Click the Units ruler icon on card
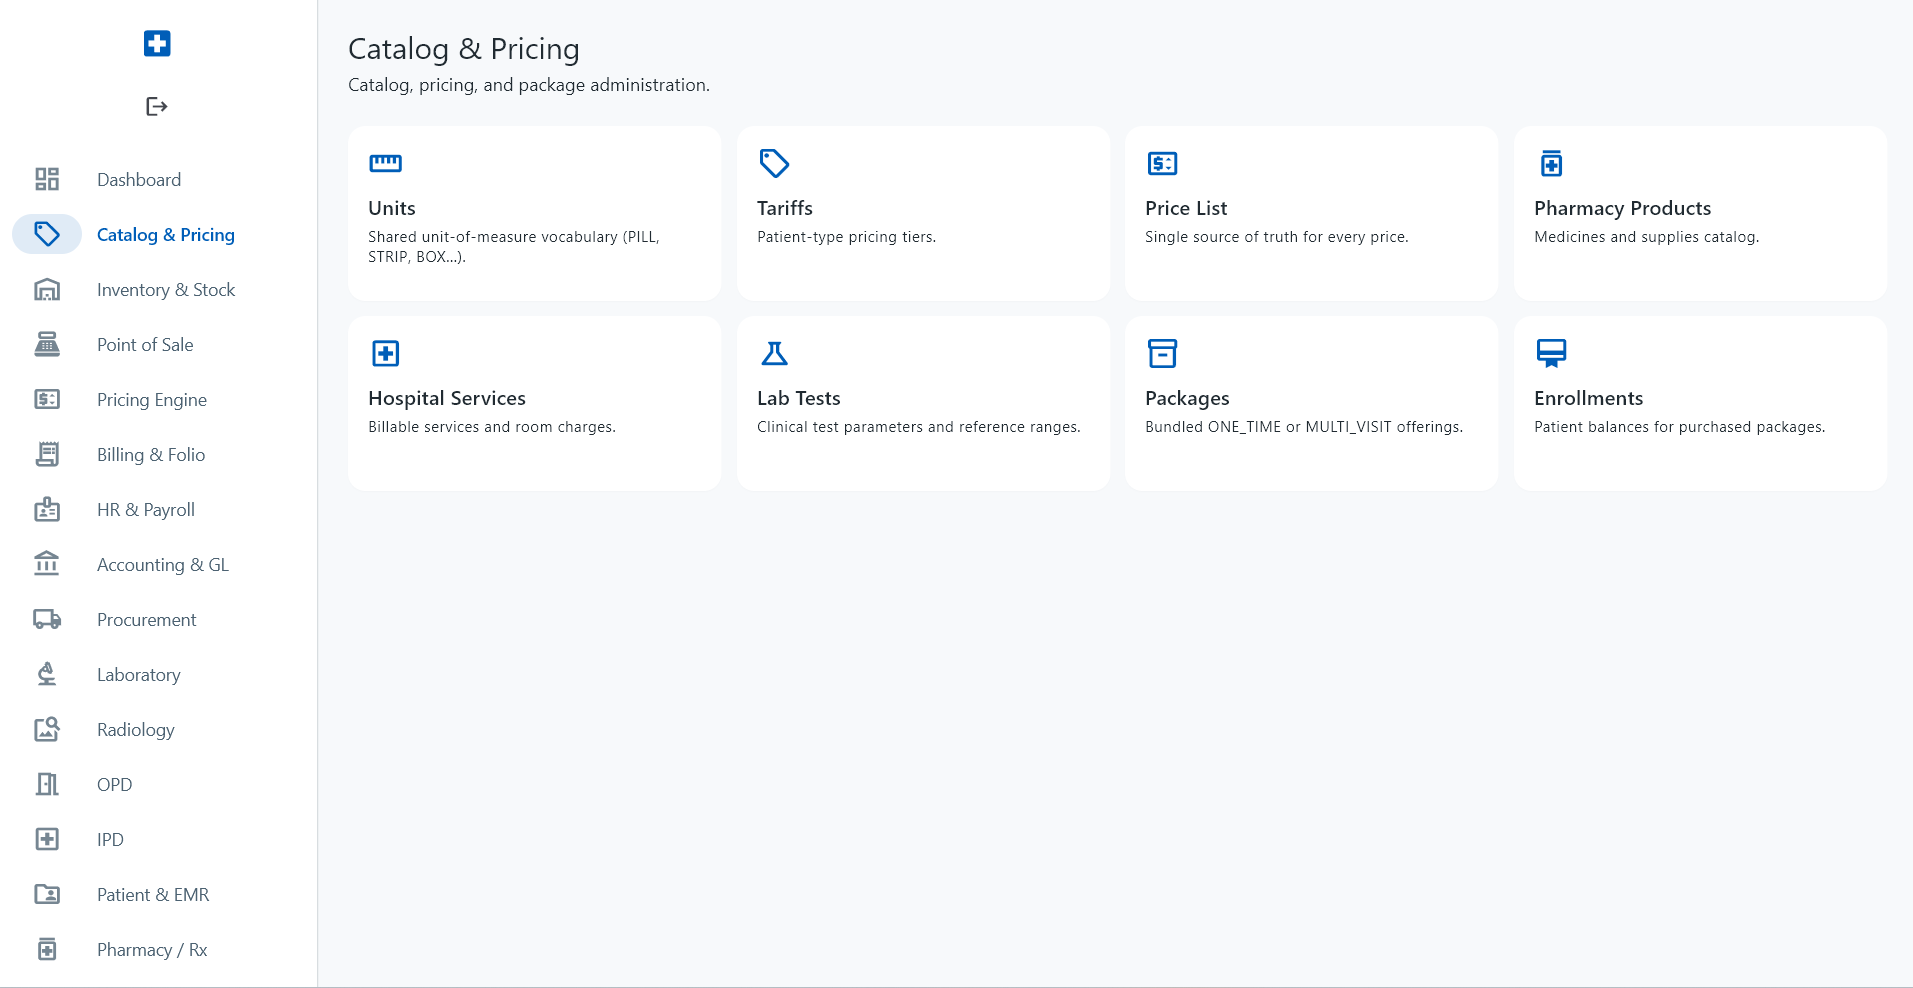1913x988 pixels. (x=386, y=163)
